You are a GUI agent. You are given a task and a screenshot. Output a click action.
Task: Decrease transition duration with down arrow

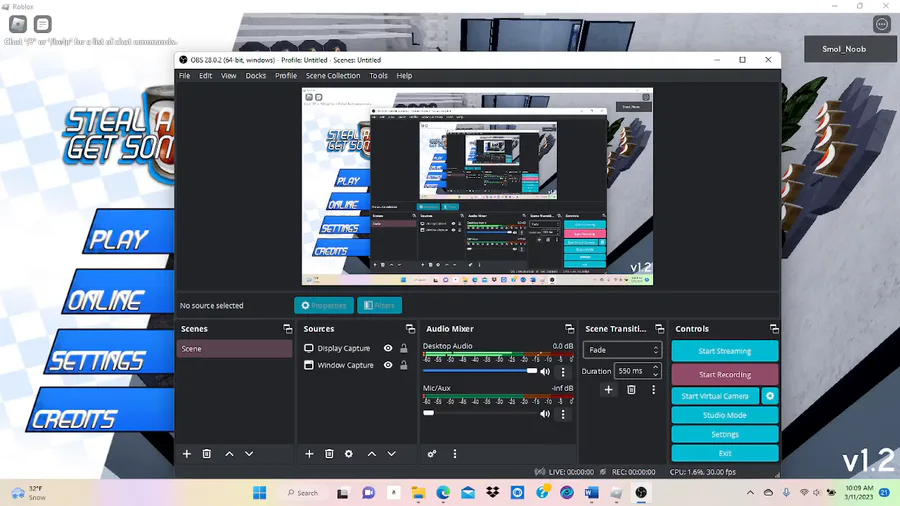coord(655,375)
